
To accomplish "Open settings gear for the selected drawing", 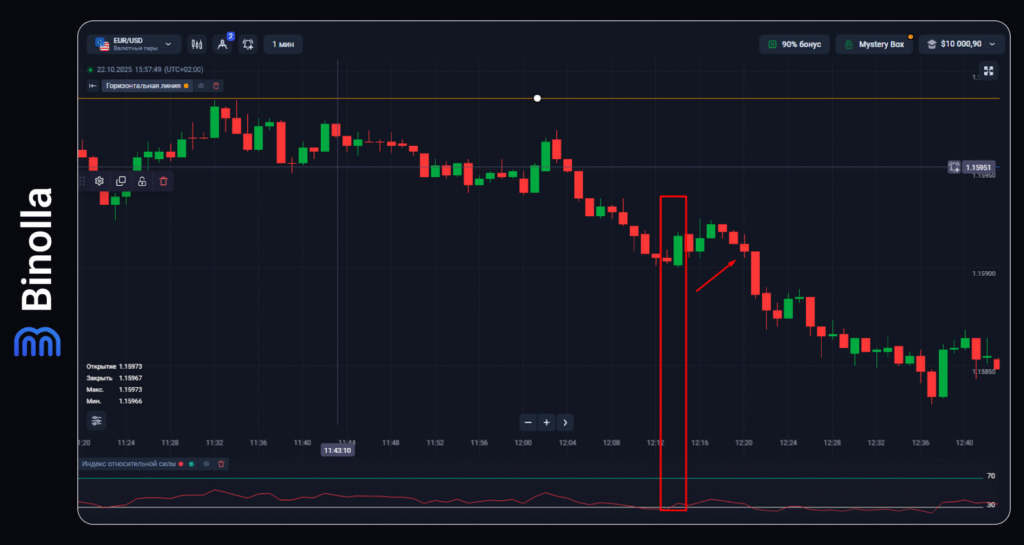I will click(99, 181).
